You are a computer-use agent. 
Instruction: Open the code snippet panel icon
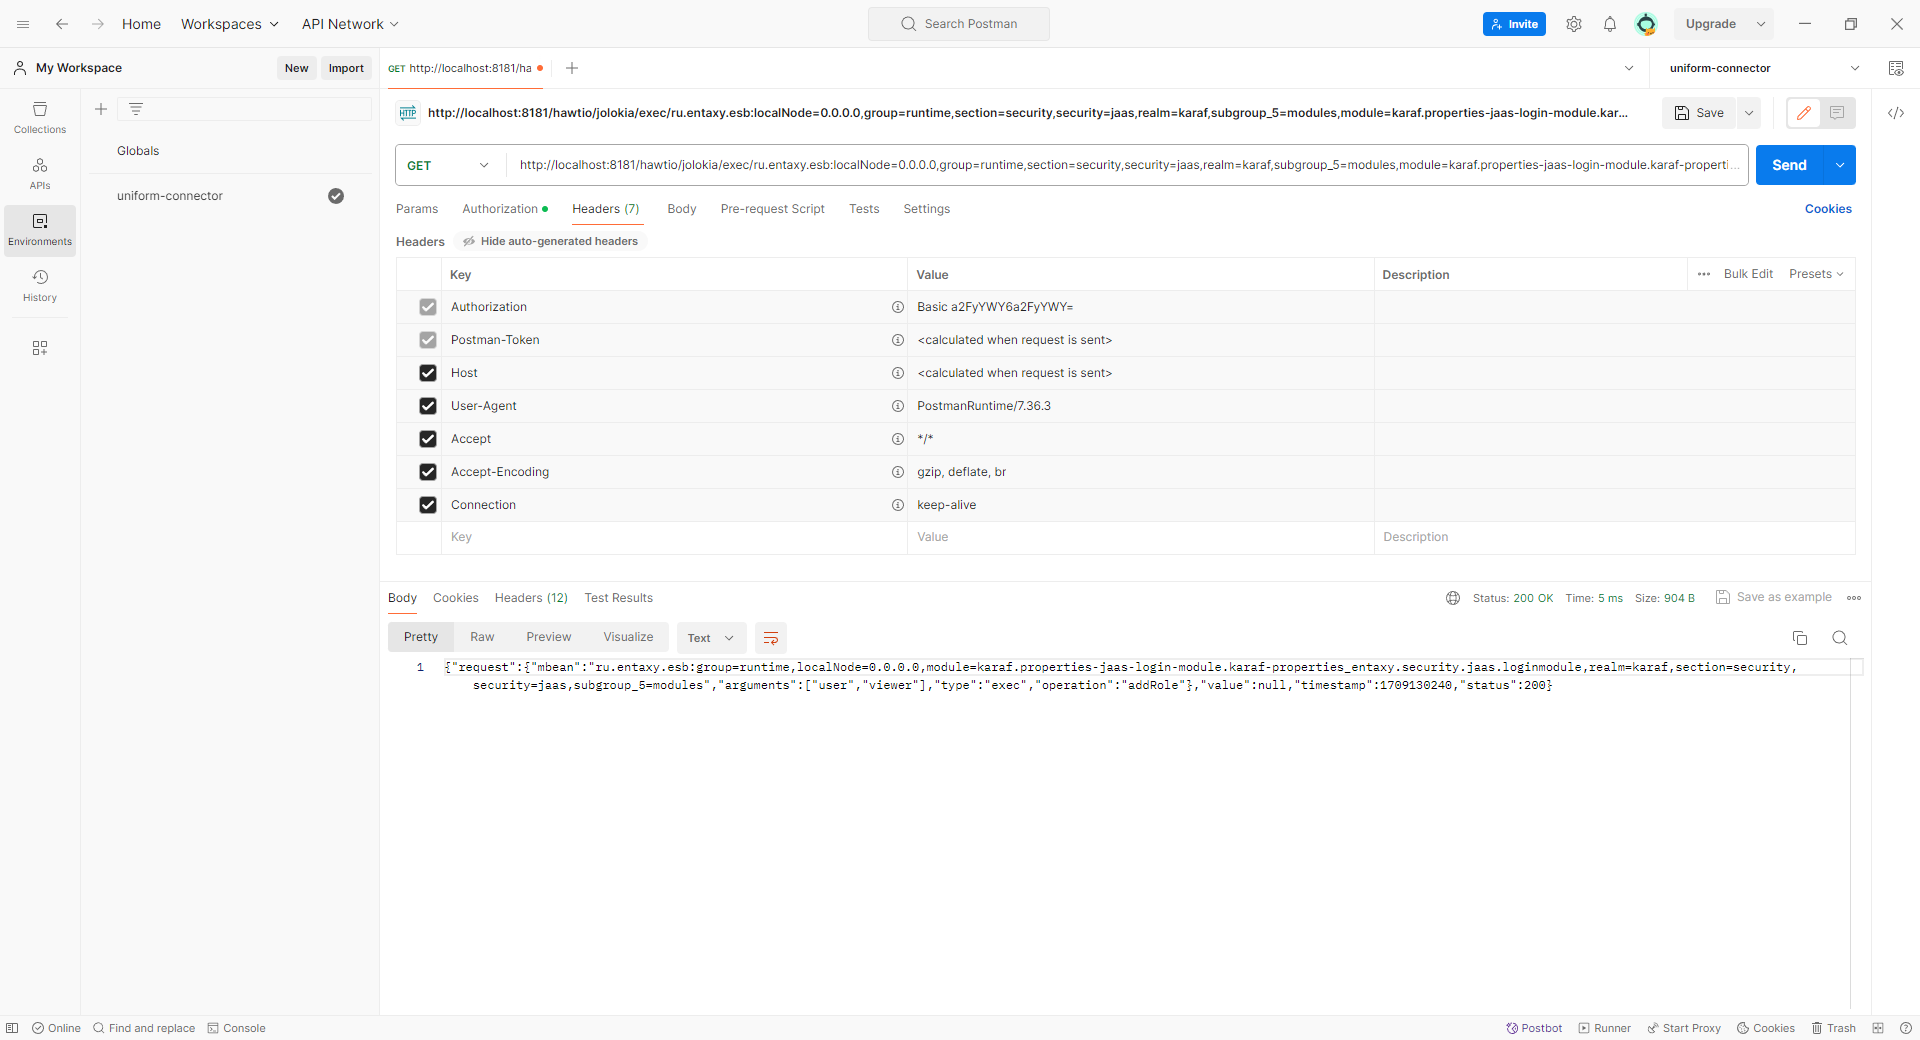point(1895,113)
